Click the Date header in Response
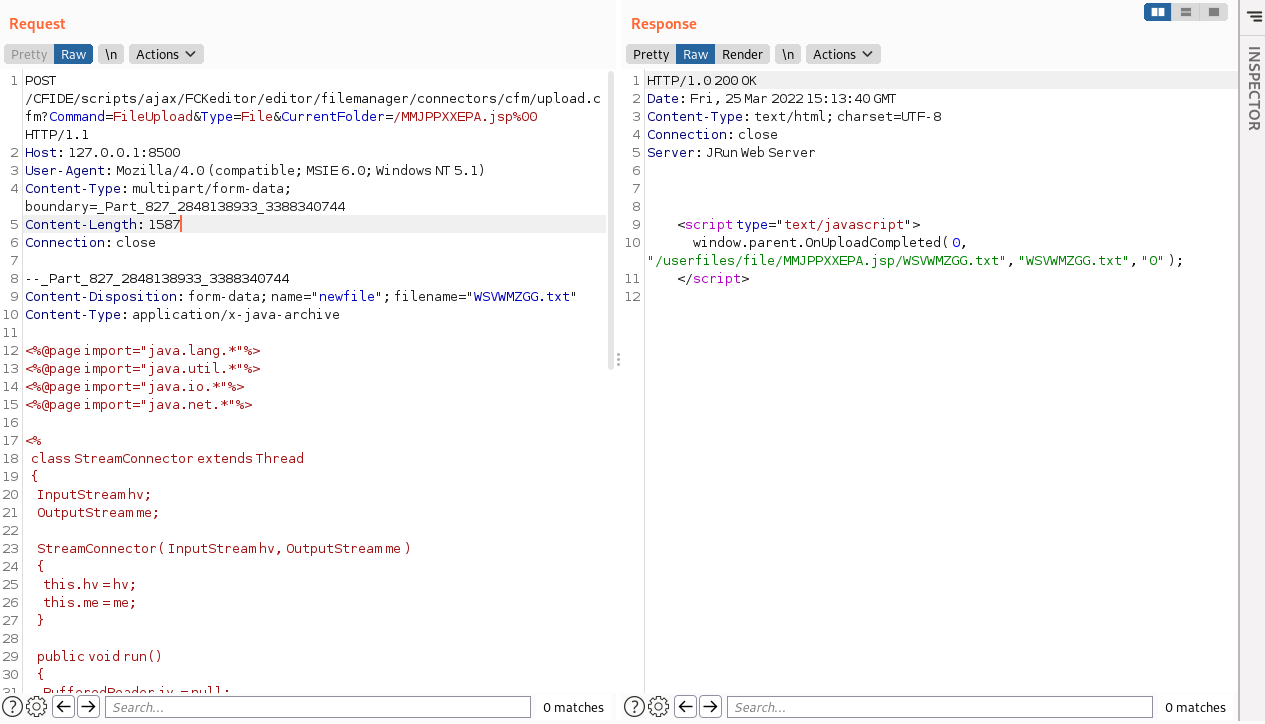The height and width of the screenshot is (724, 1265). 771,98
